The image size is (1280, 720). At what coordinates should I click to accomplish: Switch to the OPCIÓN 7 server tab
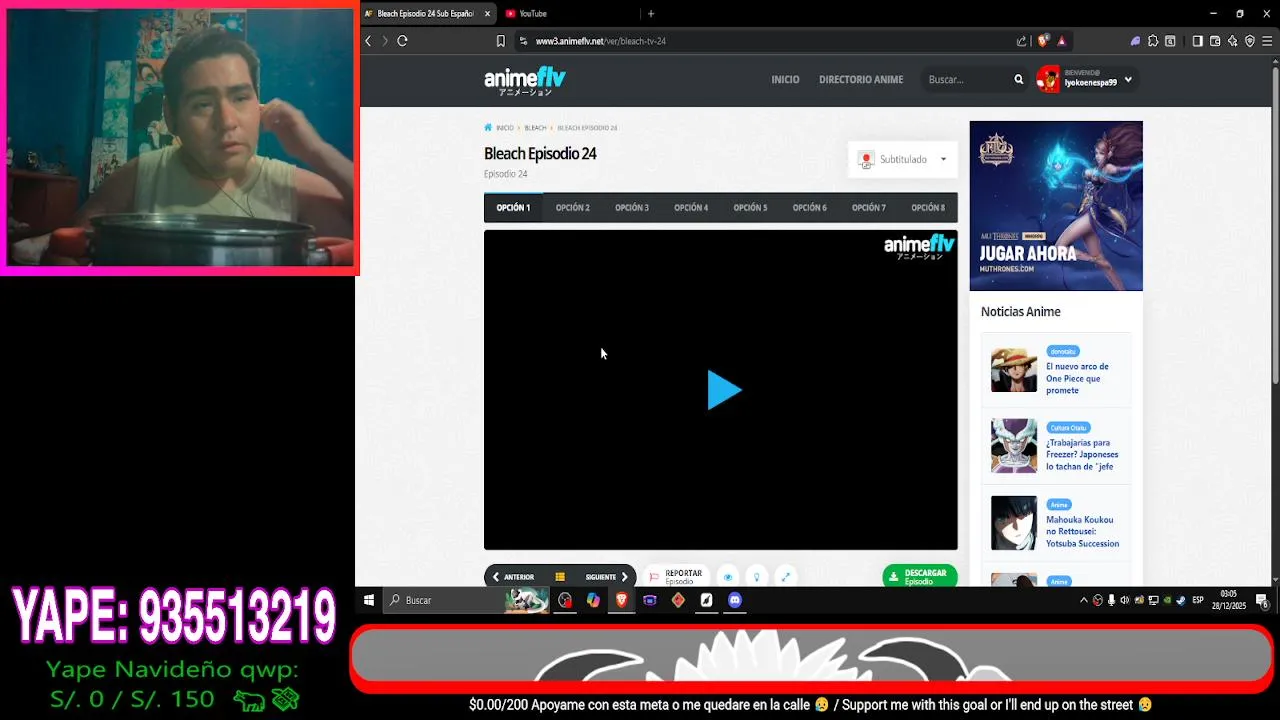point(869,208)
